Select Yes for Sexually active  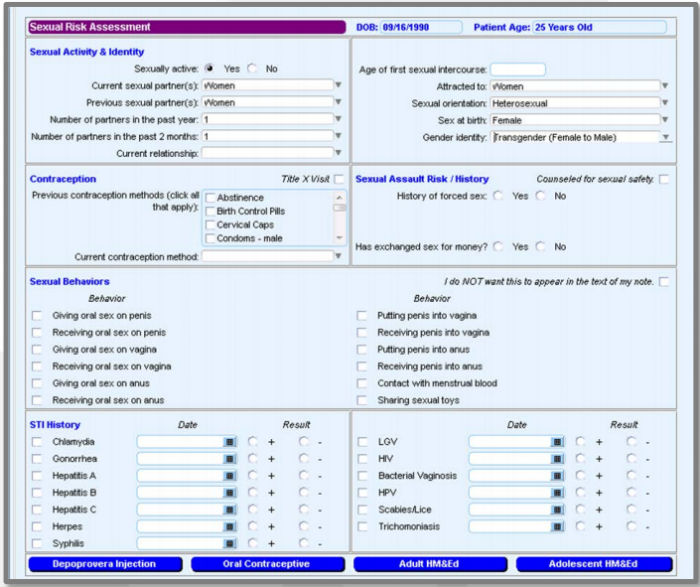209,68
